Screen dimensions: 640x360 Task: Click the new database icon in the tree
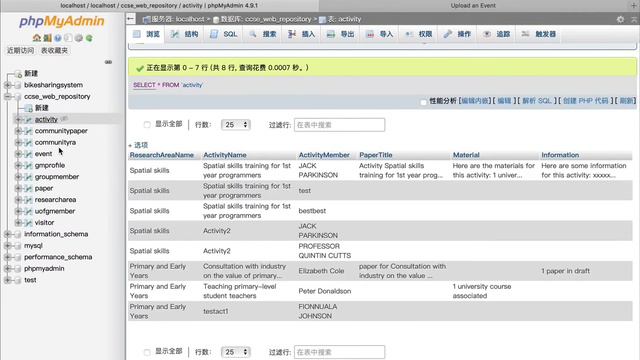click(18, 74)
